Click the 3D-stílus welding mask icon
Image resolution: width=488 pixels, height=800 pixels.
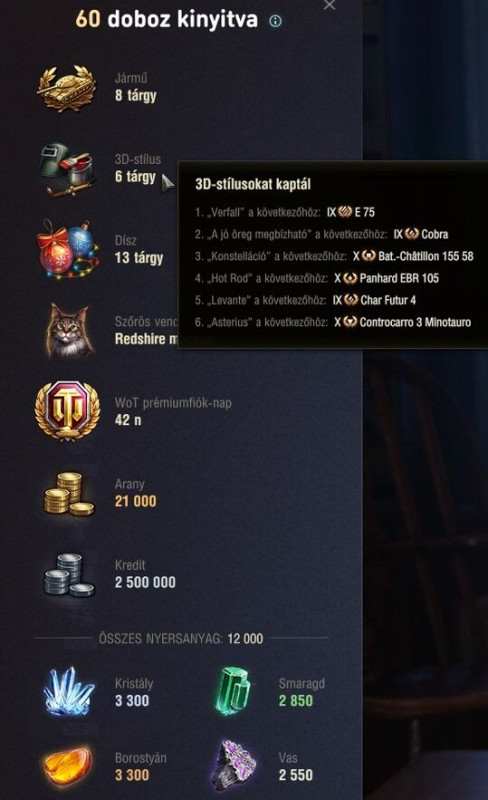[x=68, y=169]
